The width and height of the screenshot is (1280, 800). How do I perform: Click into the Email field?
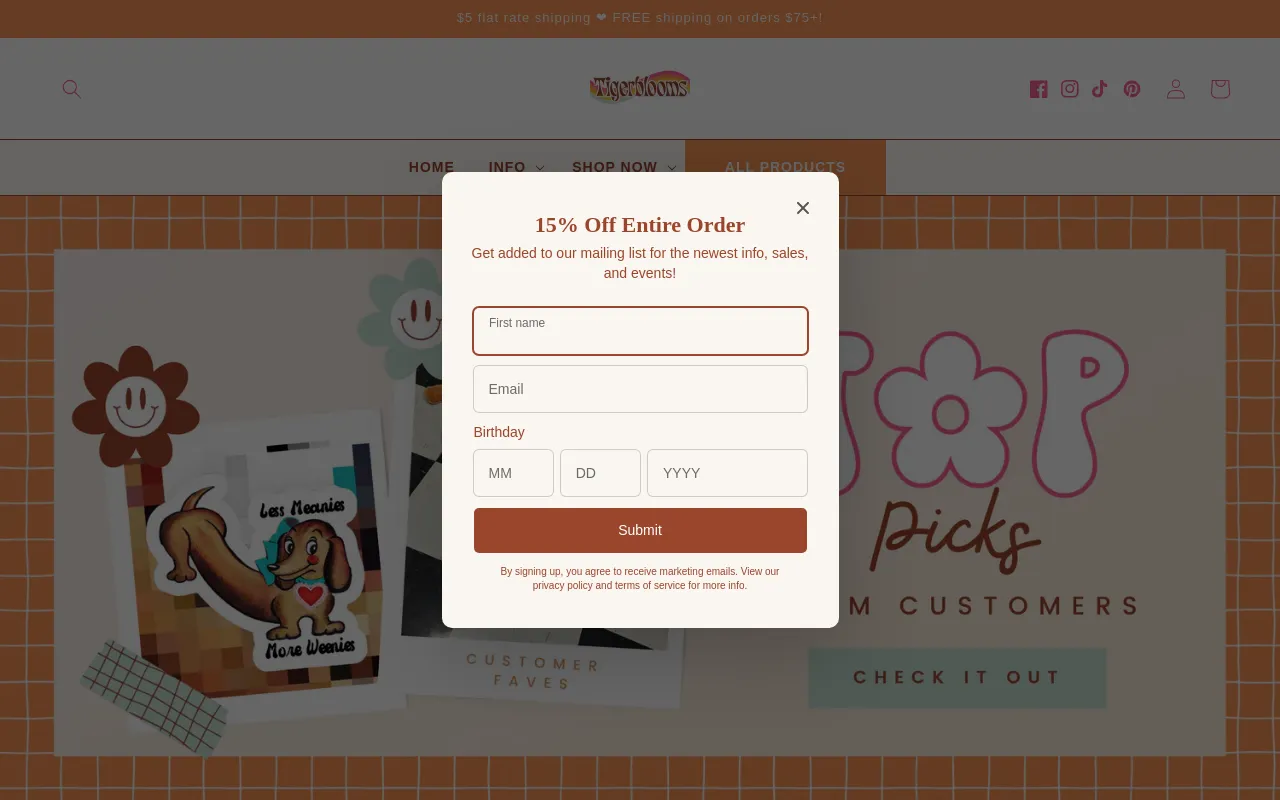coord(640,389)
